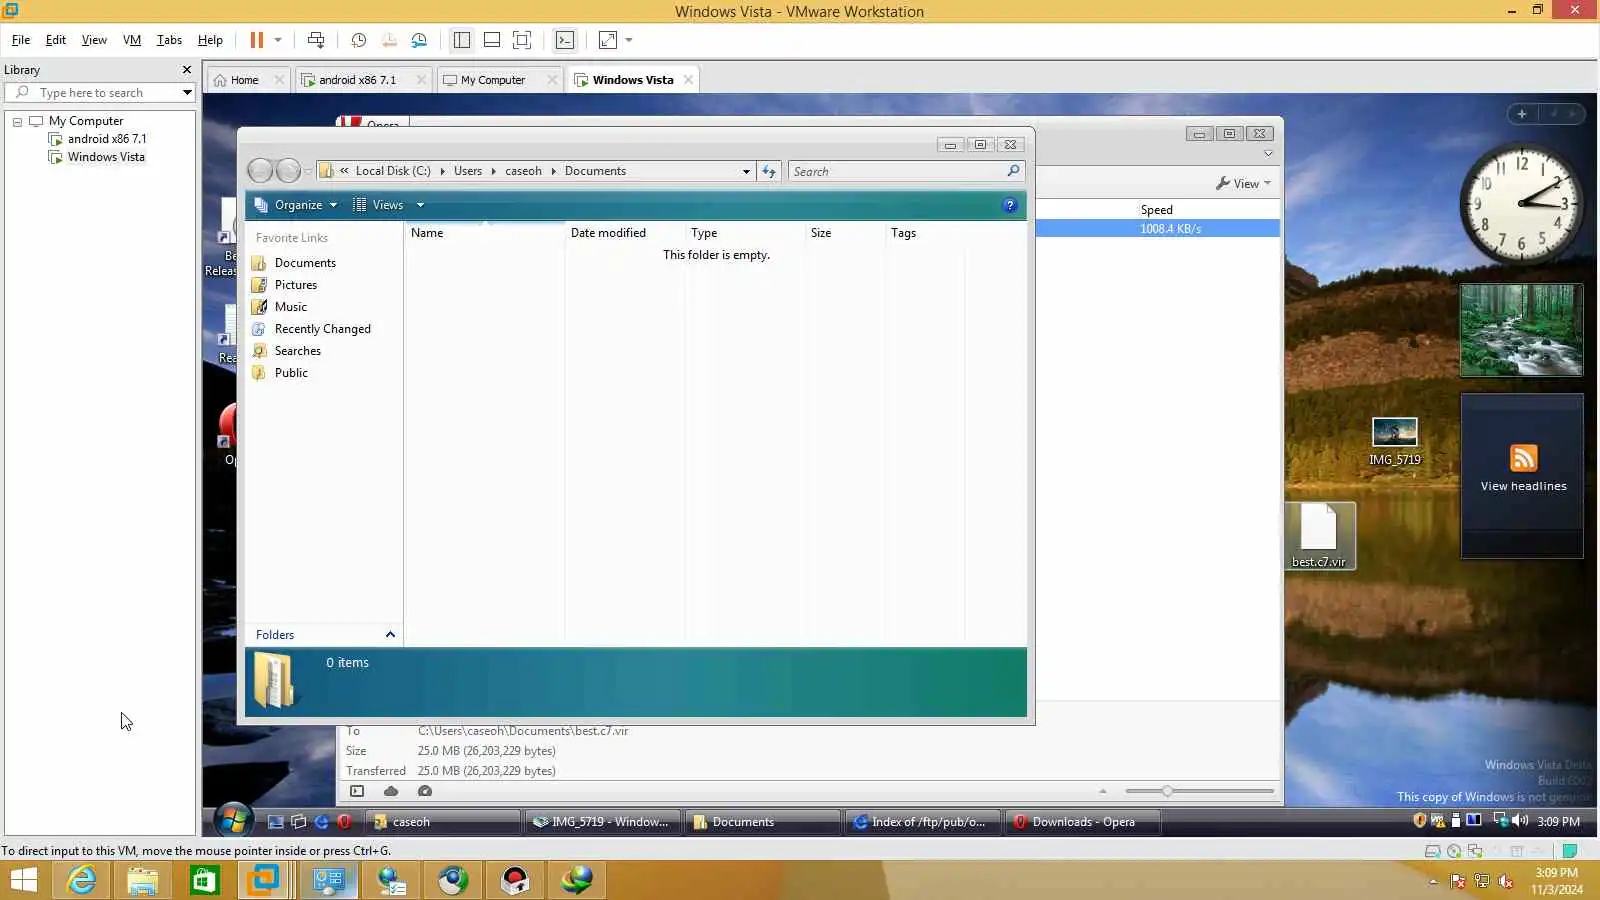Image resolution: width=1600 pixels, height=900 pixels.
Task: Sort by the Name column header
Action: point(485,233)
